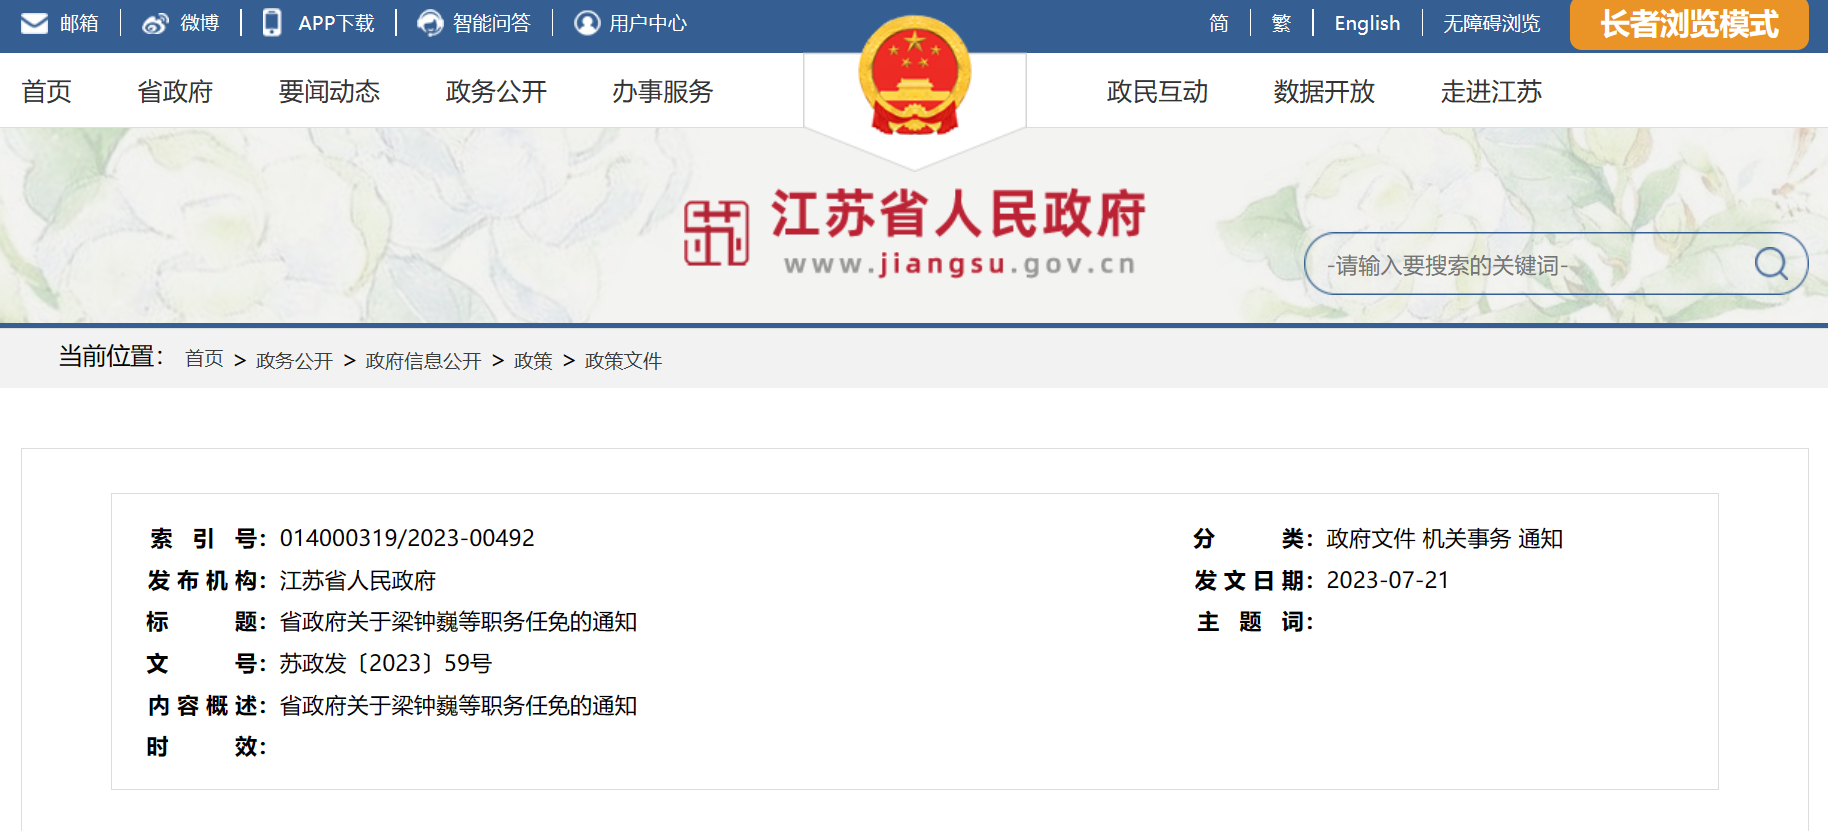Open 政务公开 navigation item
Image resolution: width=1828 pixels, height=831 pixels.
tap(496, 91)
